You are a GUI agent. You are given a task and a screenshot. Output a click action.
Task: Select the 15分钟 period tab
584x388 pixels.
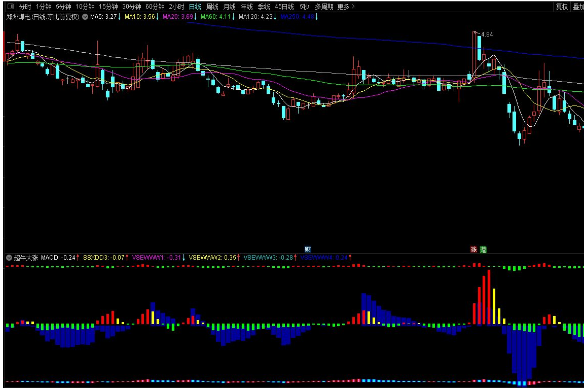pos(108,7)
